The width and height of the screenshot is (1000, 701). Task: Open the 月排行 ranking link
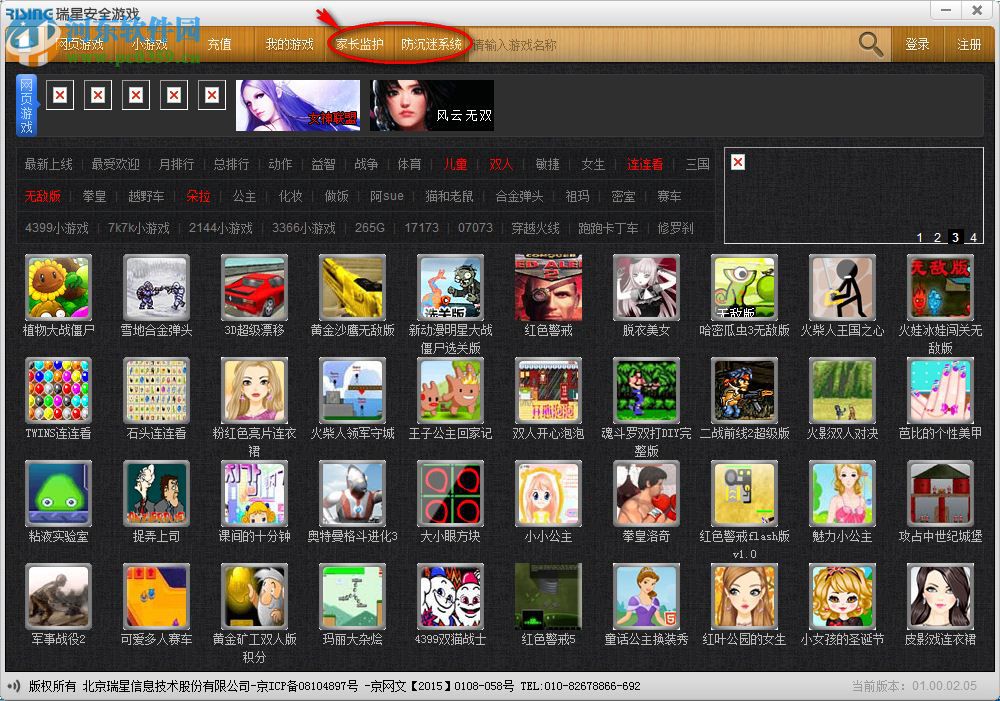(176, 164)
